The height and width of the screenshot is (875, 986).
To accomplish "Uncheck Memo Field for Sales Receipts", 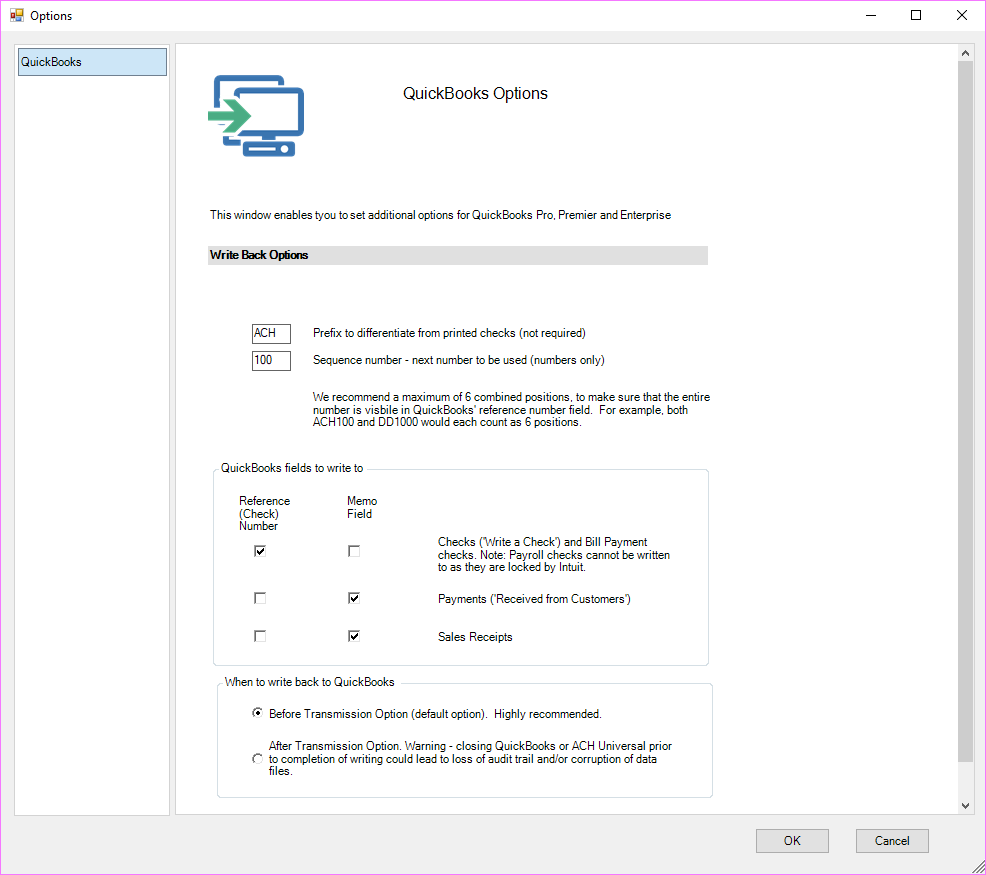I will (x=353, y=635).
